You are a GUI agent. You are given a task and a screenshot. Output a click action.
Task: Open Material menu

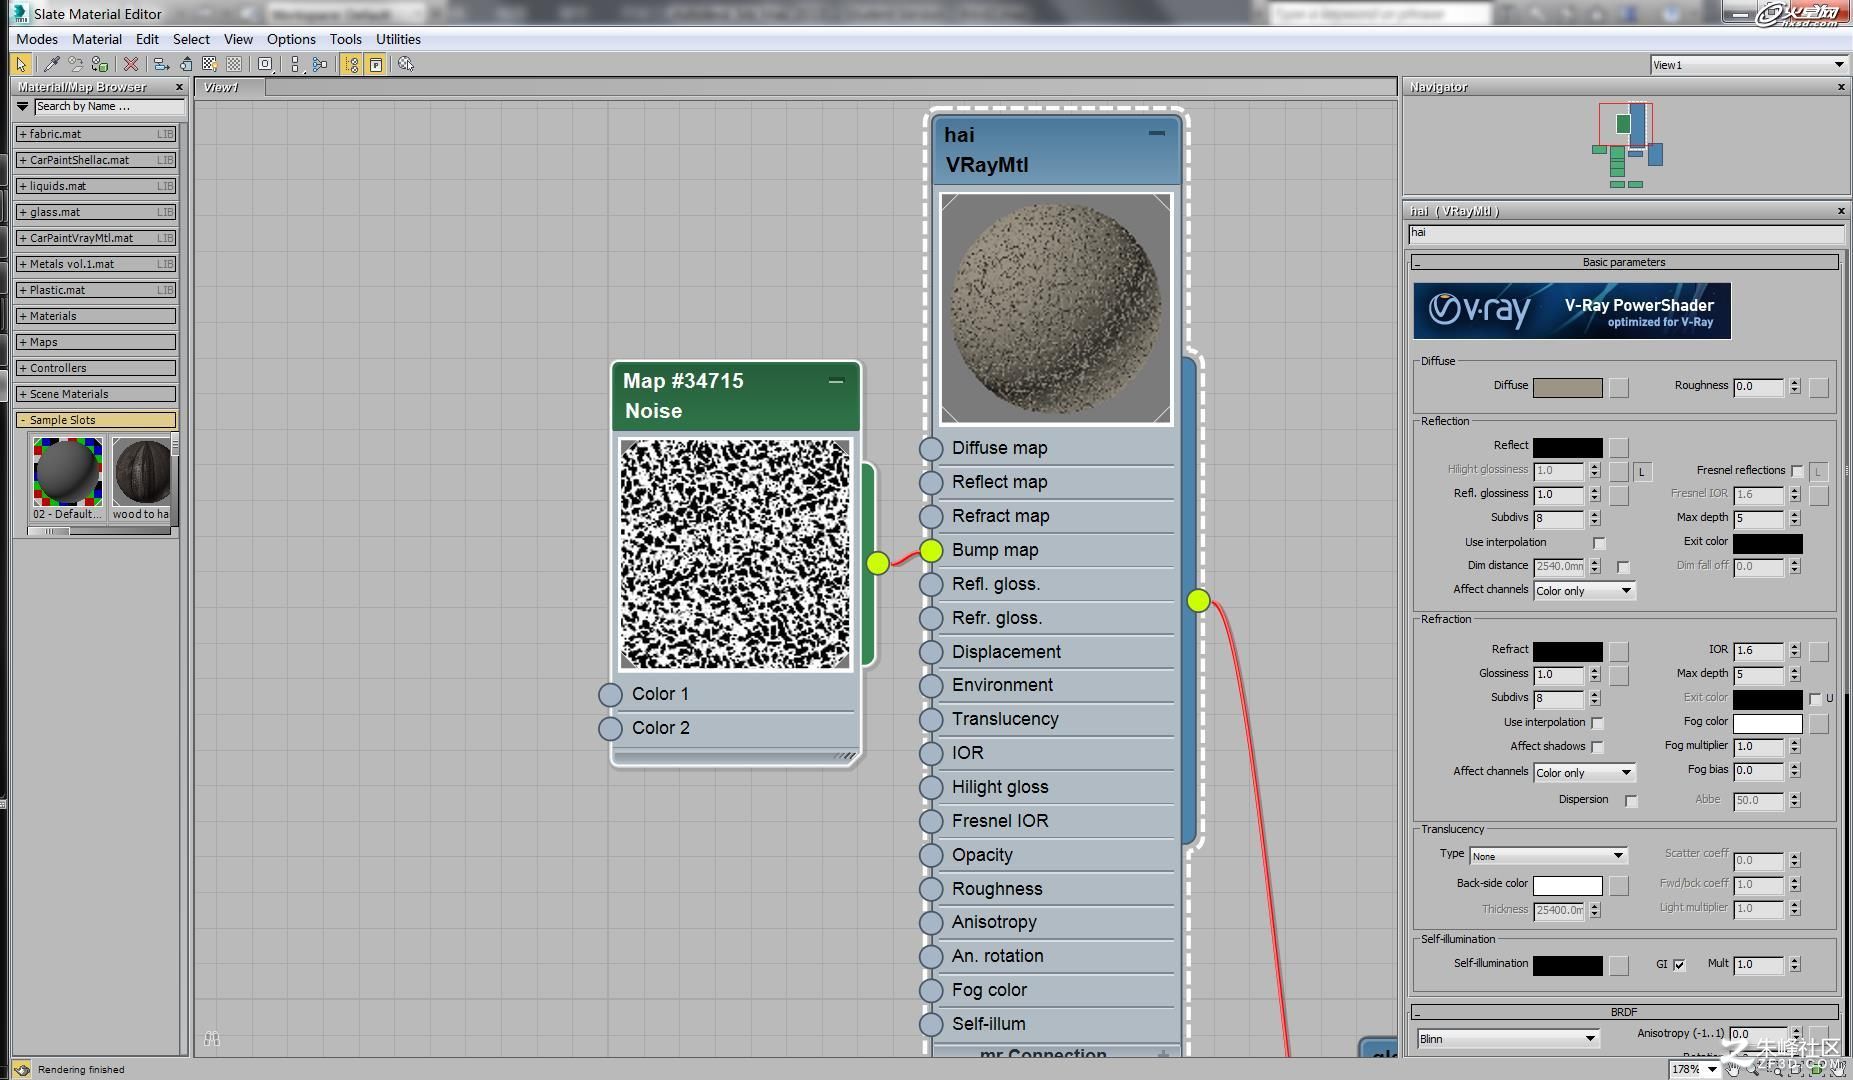[97, 39]
